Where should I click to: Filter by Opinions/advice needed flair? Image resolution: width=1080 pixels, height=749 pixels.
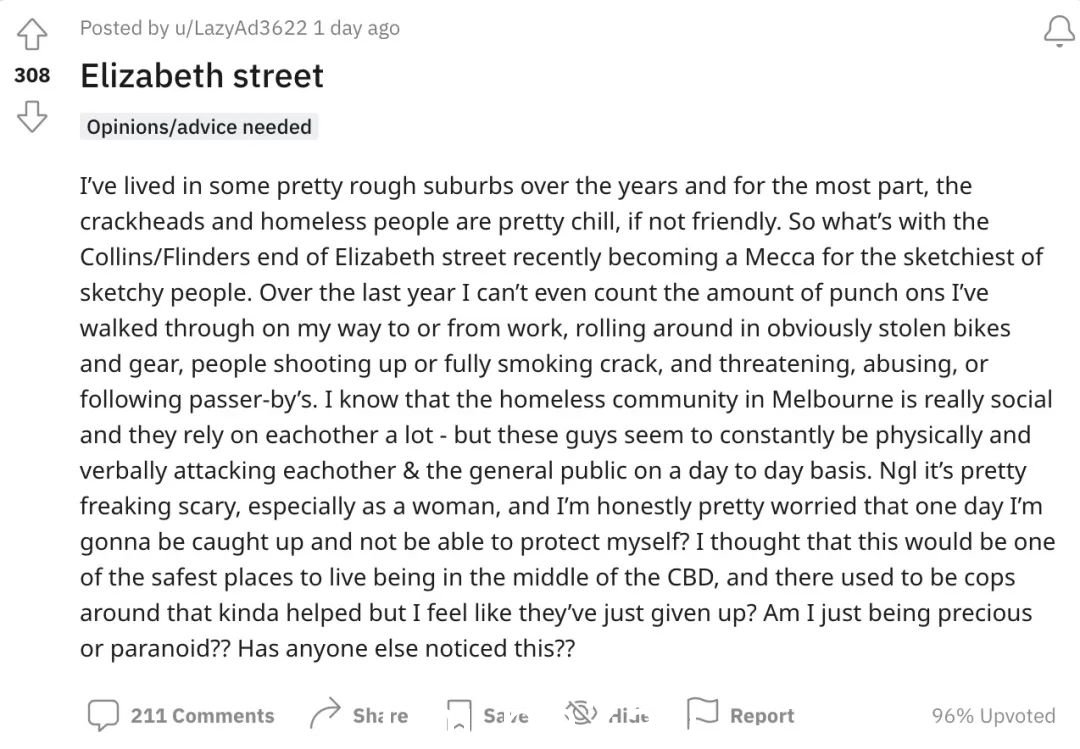[199, 127]
